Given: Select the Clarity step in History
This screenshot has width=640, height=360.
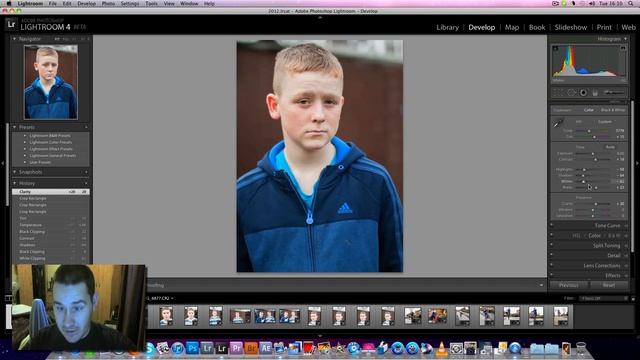Looking at the screenshot, I should coord(51,191).
